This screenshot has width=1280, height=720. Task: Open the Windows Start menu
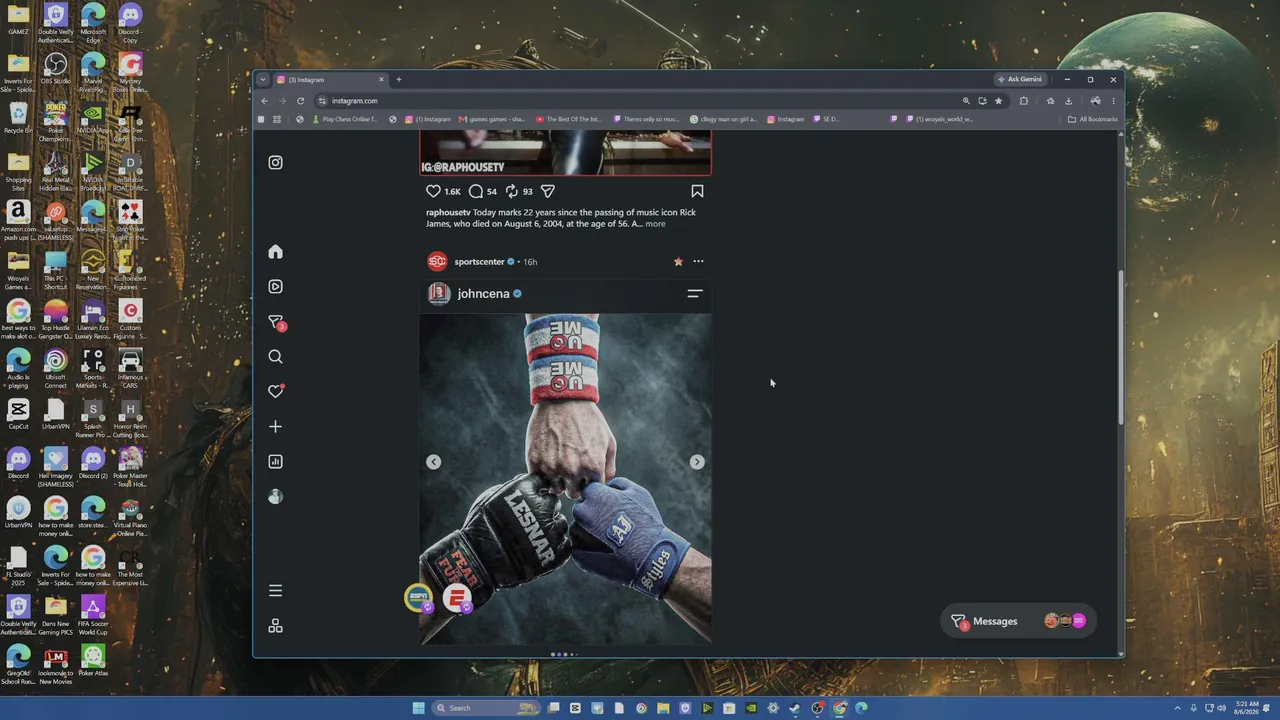418,708
